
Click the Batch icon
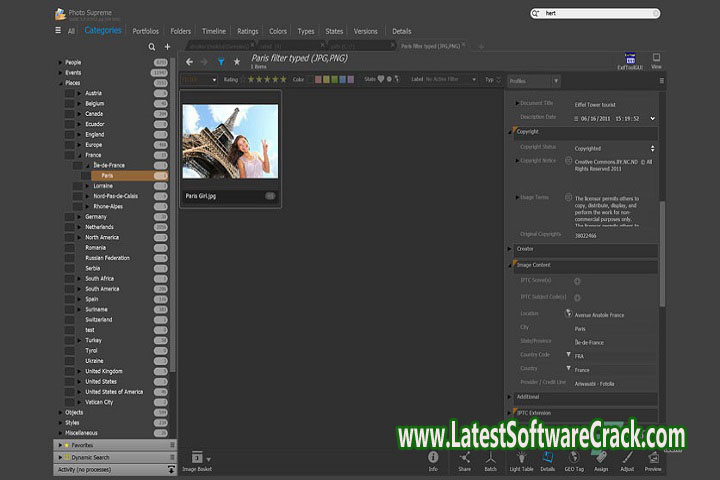[492, 459]
